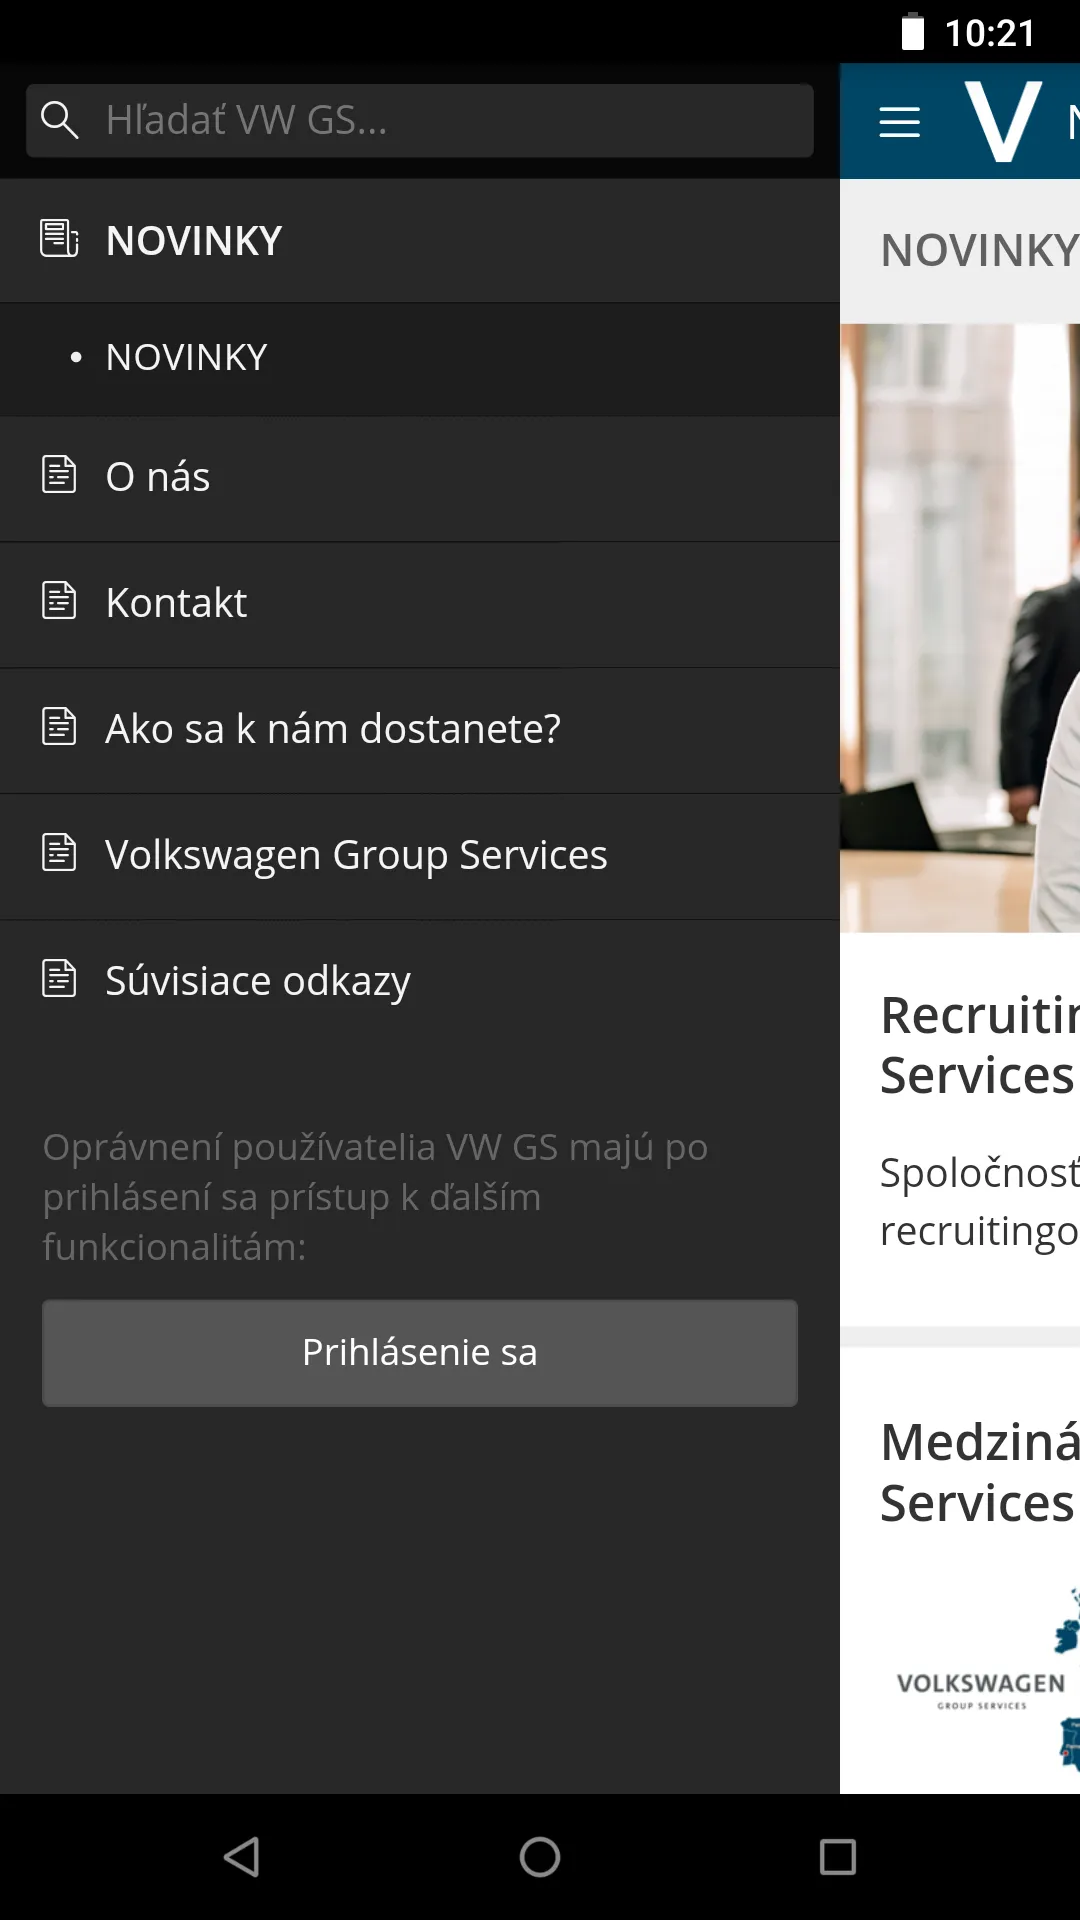Screen dimensions: 1080x1920
Task: Collapse the NOVINKY menu section
Action: 194,241
